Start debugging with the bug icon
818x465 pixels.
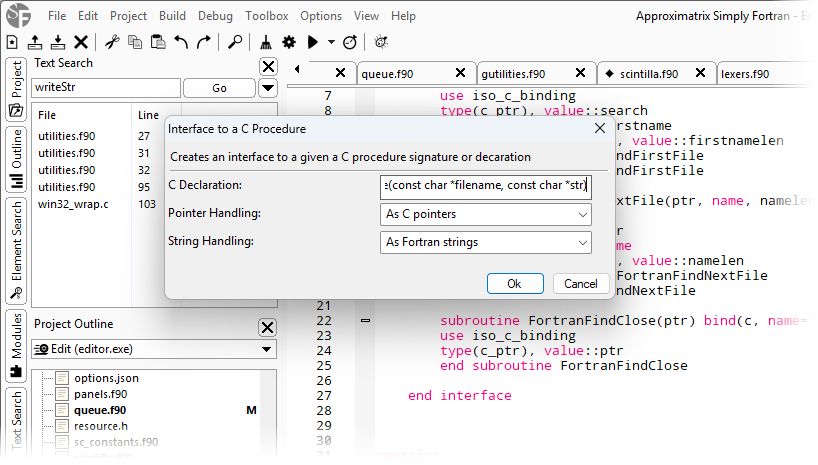point(381,42)
